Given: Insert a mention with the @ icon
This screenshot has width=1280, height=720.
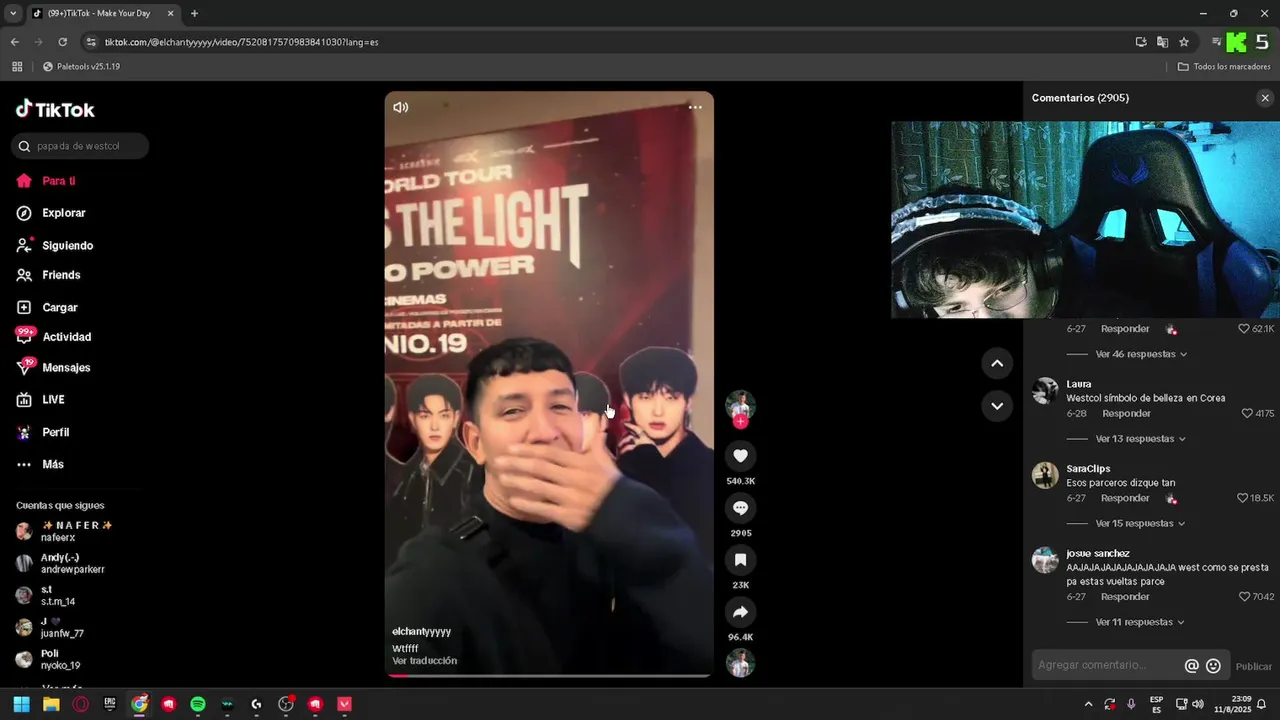Looking at the screenshot, I should click(1191, 666).
